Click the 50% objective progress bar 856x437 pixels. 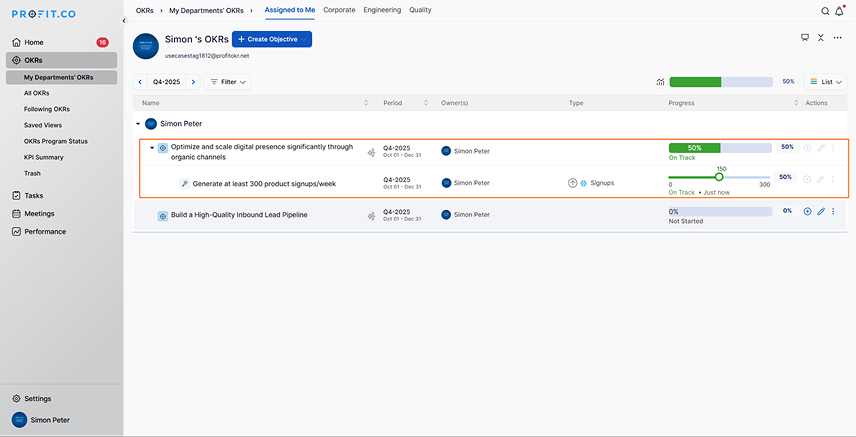[720, 148]
